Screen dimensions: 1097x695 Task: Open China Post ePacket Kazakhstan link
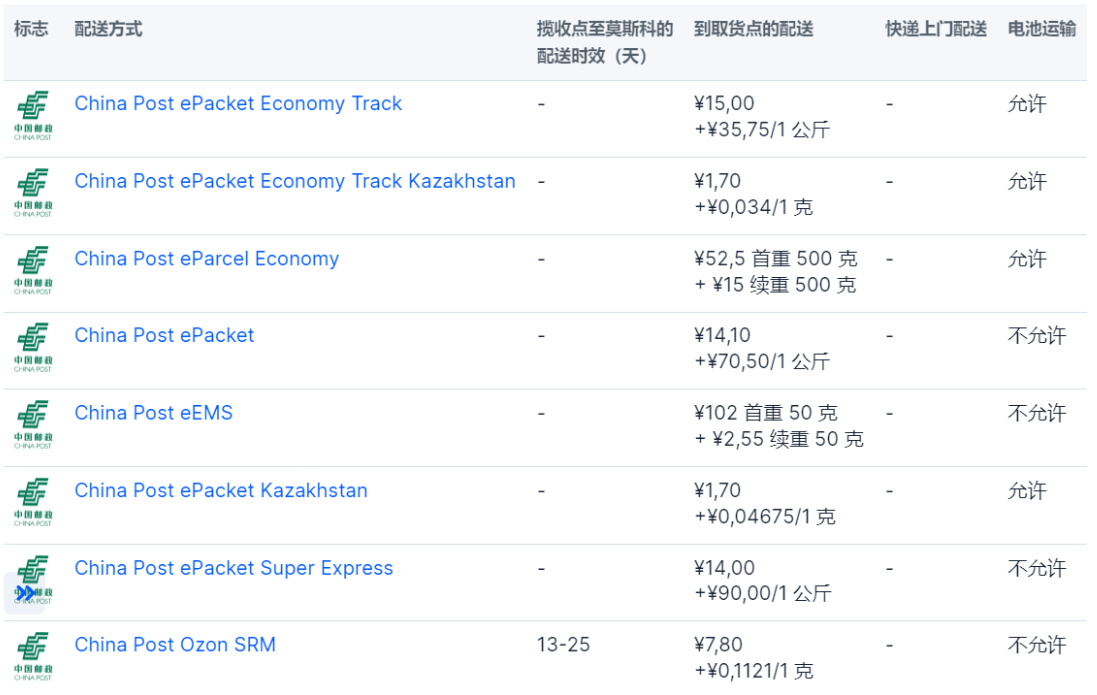(x=221, y=491)
